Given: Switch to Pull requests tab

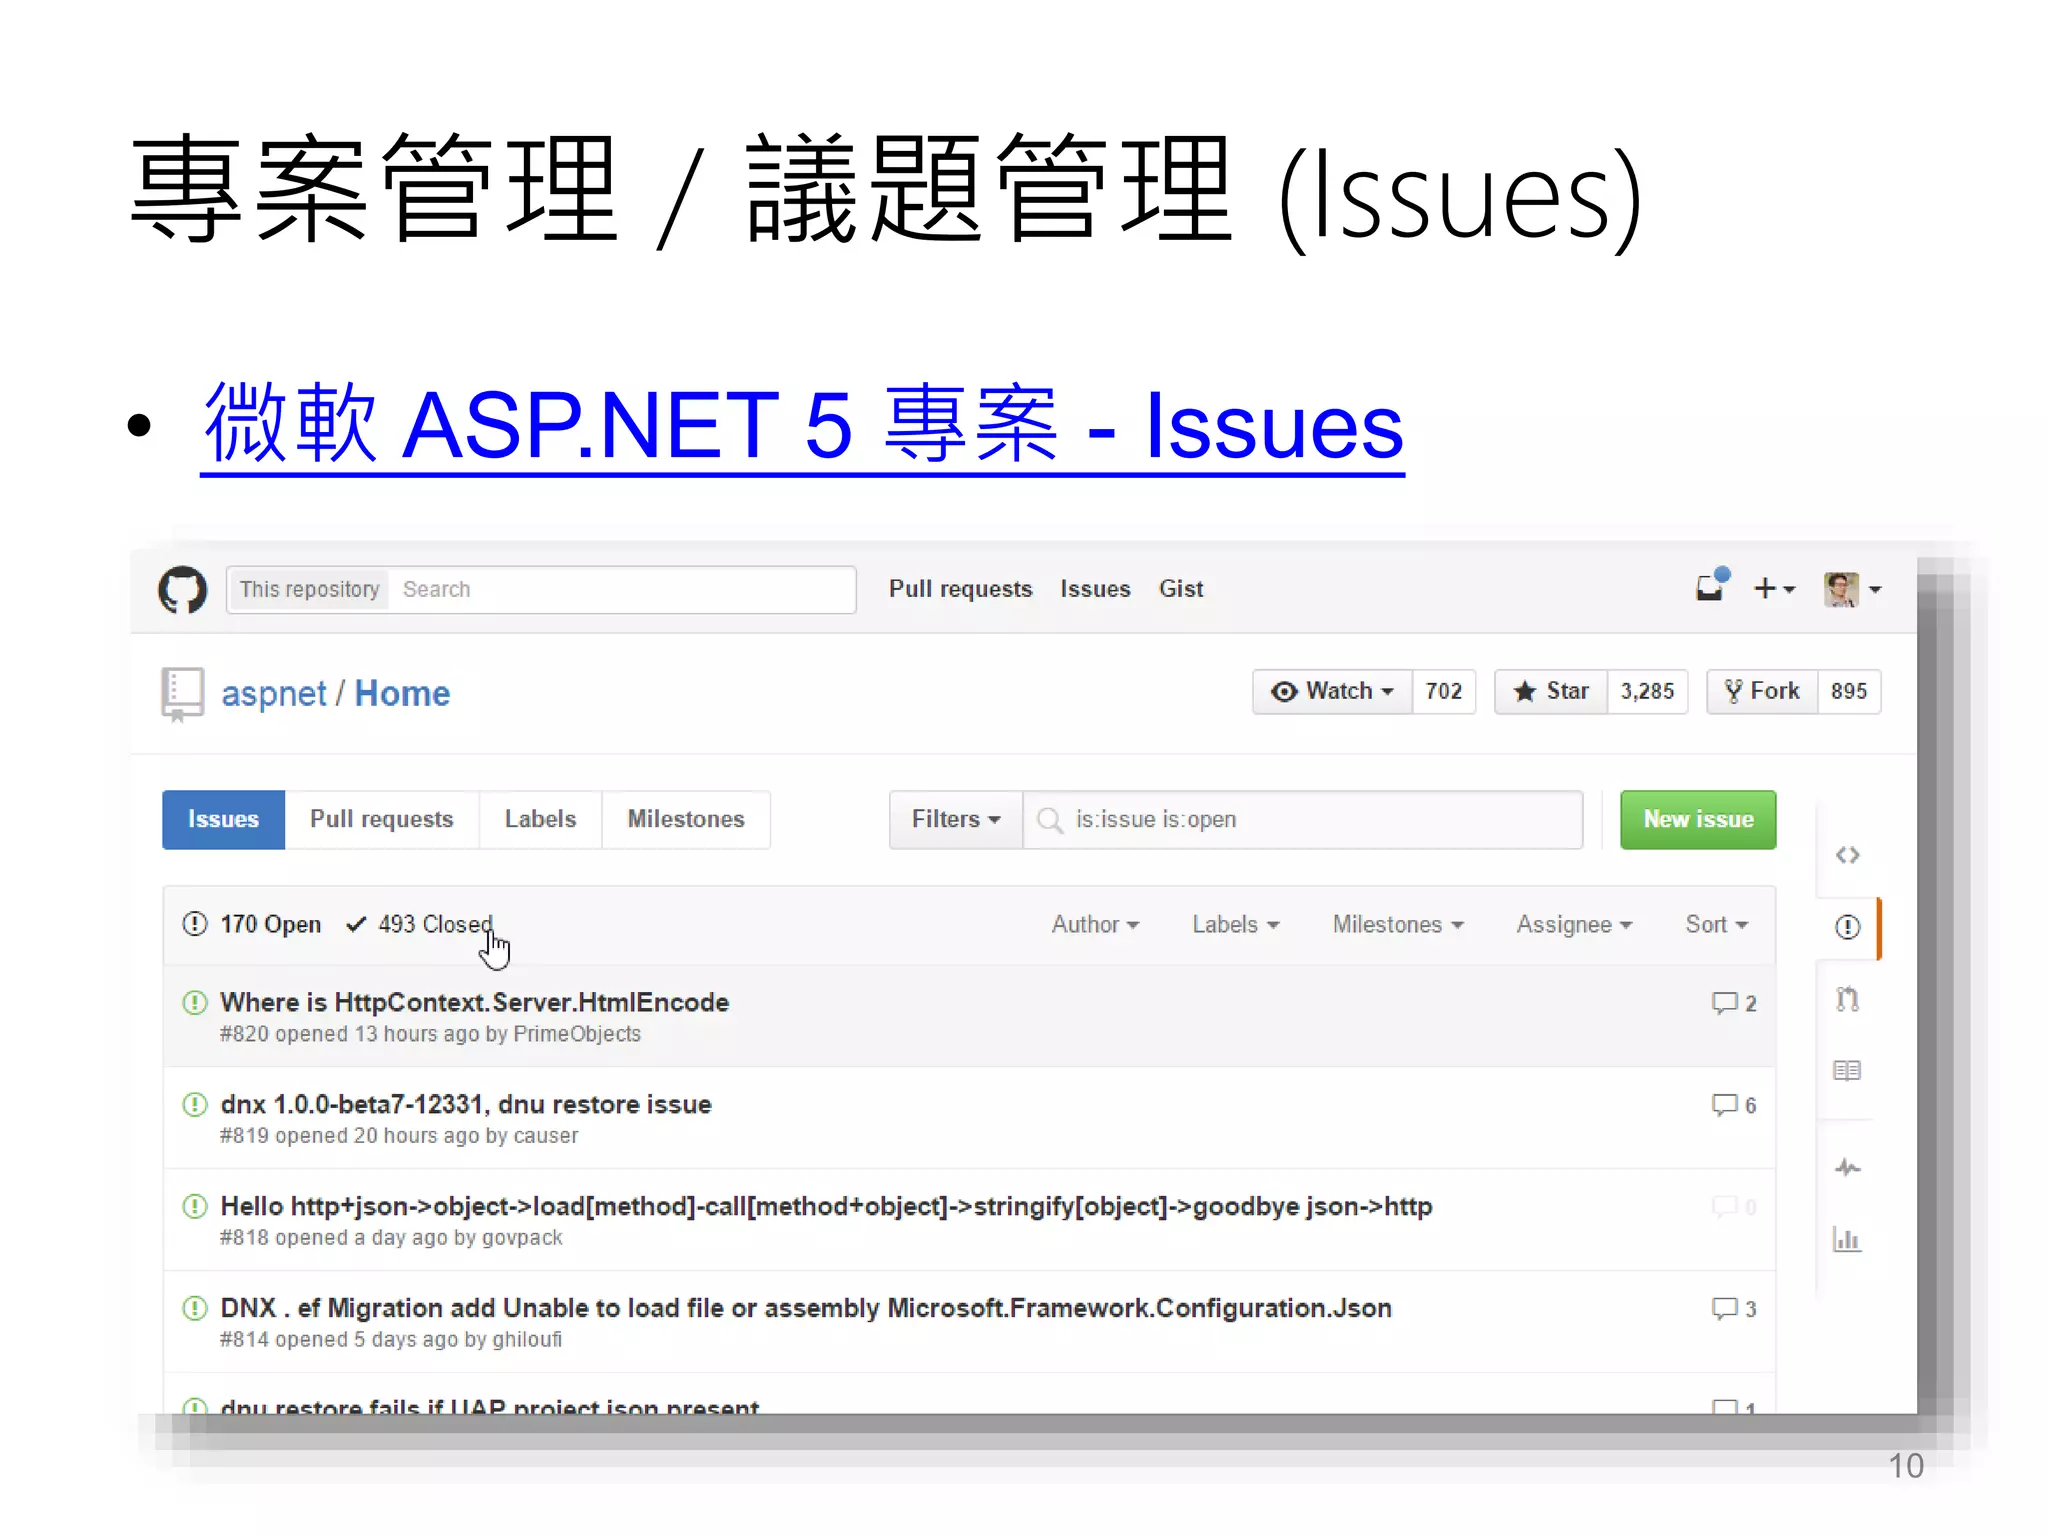Looking at the screenshot, I should click(x=382, y=820).
